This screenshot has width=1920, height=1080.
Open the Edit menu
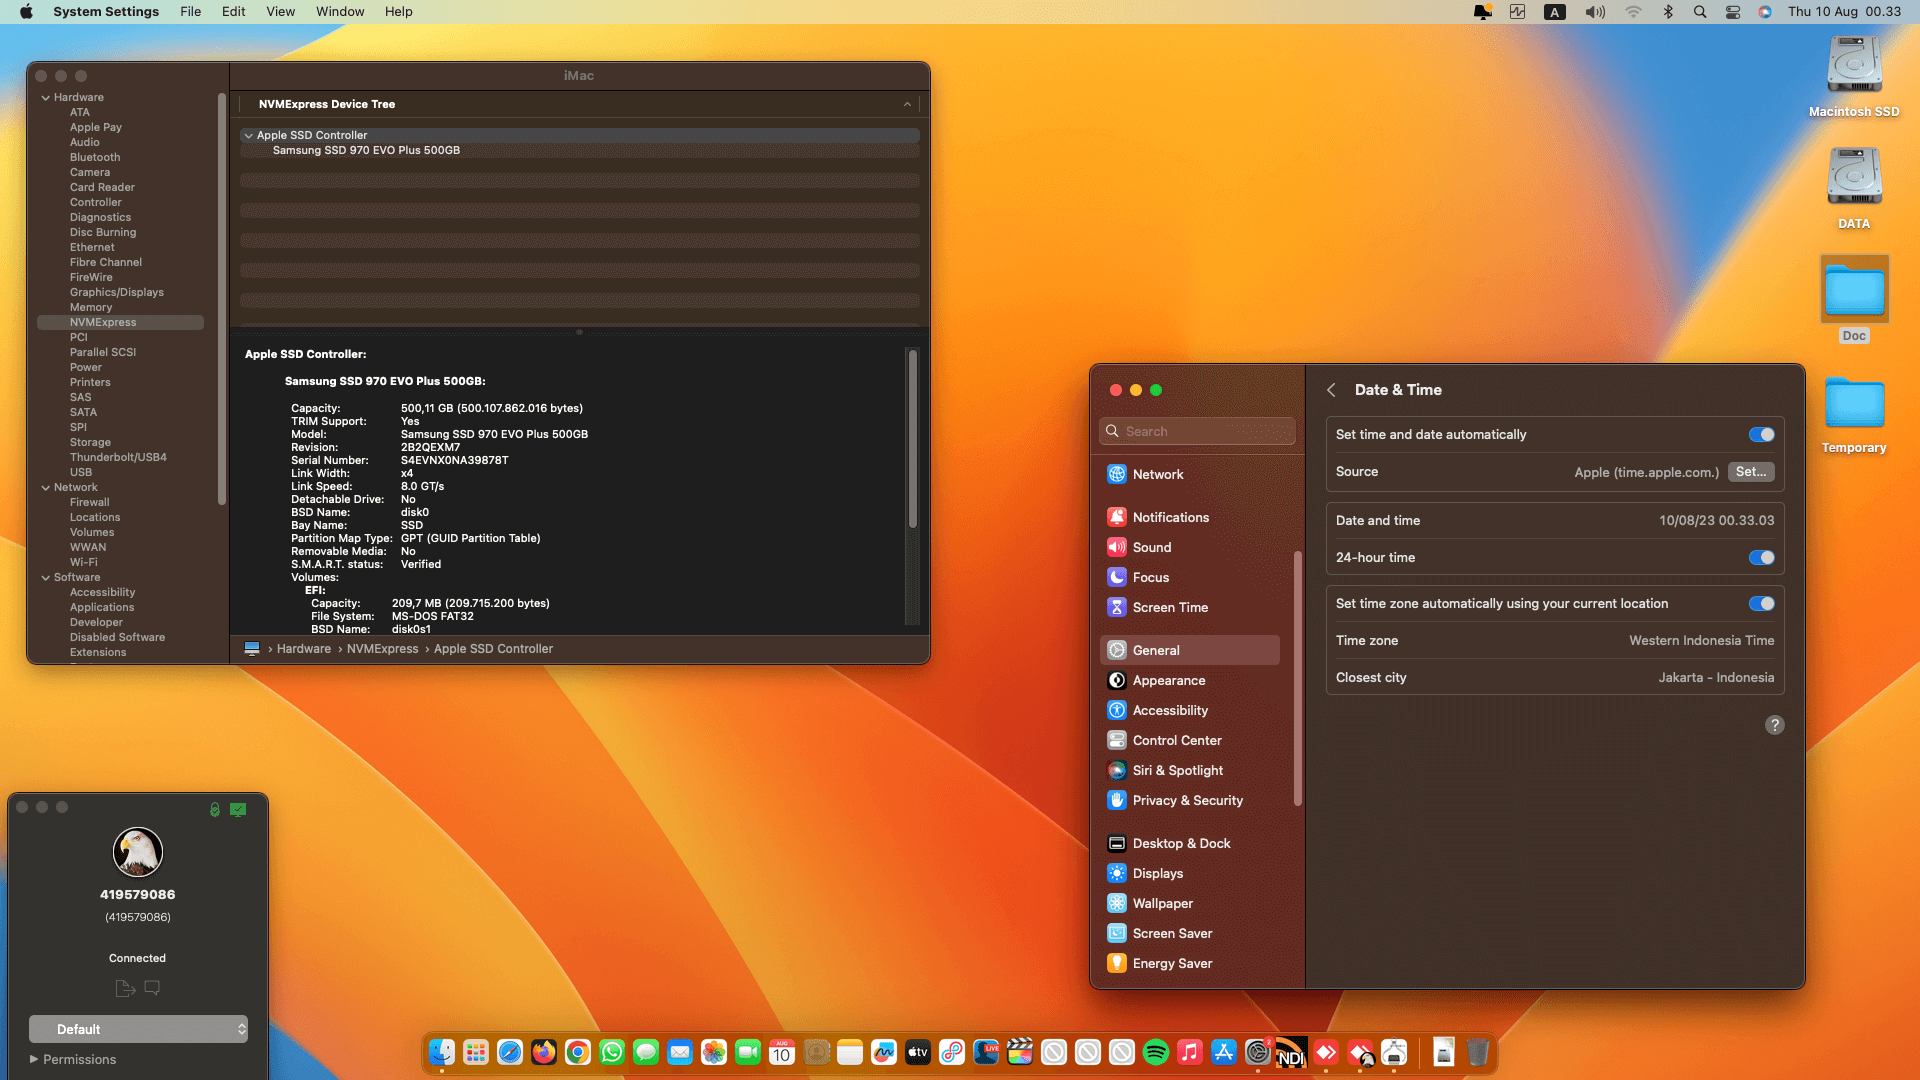pos(233,12)
